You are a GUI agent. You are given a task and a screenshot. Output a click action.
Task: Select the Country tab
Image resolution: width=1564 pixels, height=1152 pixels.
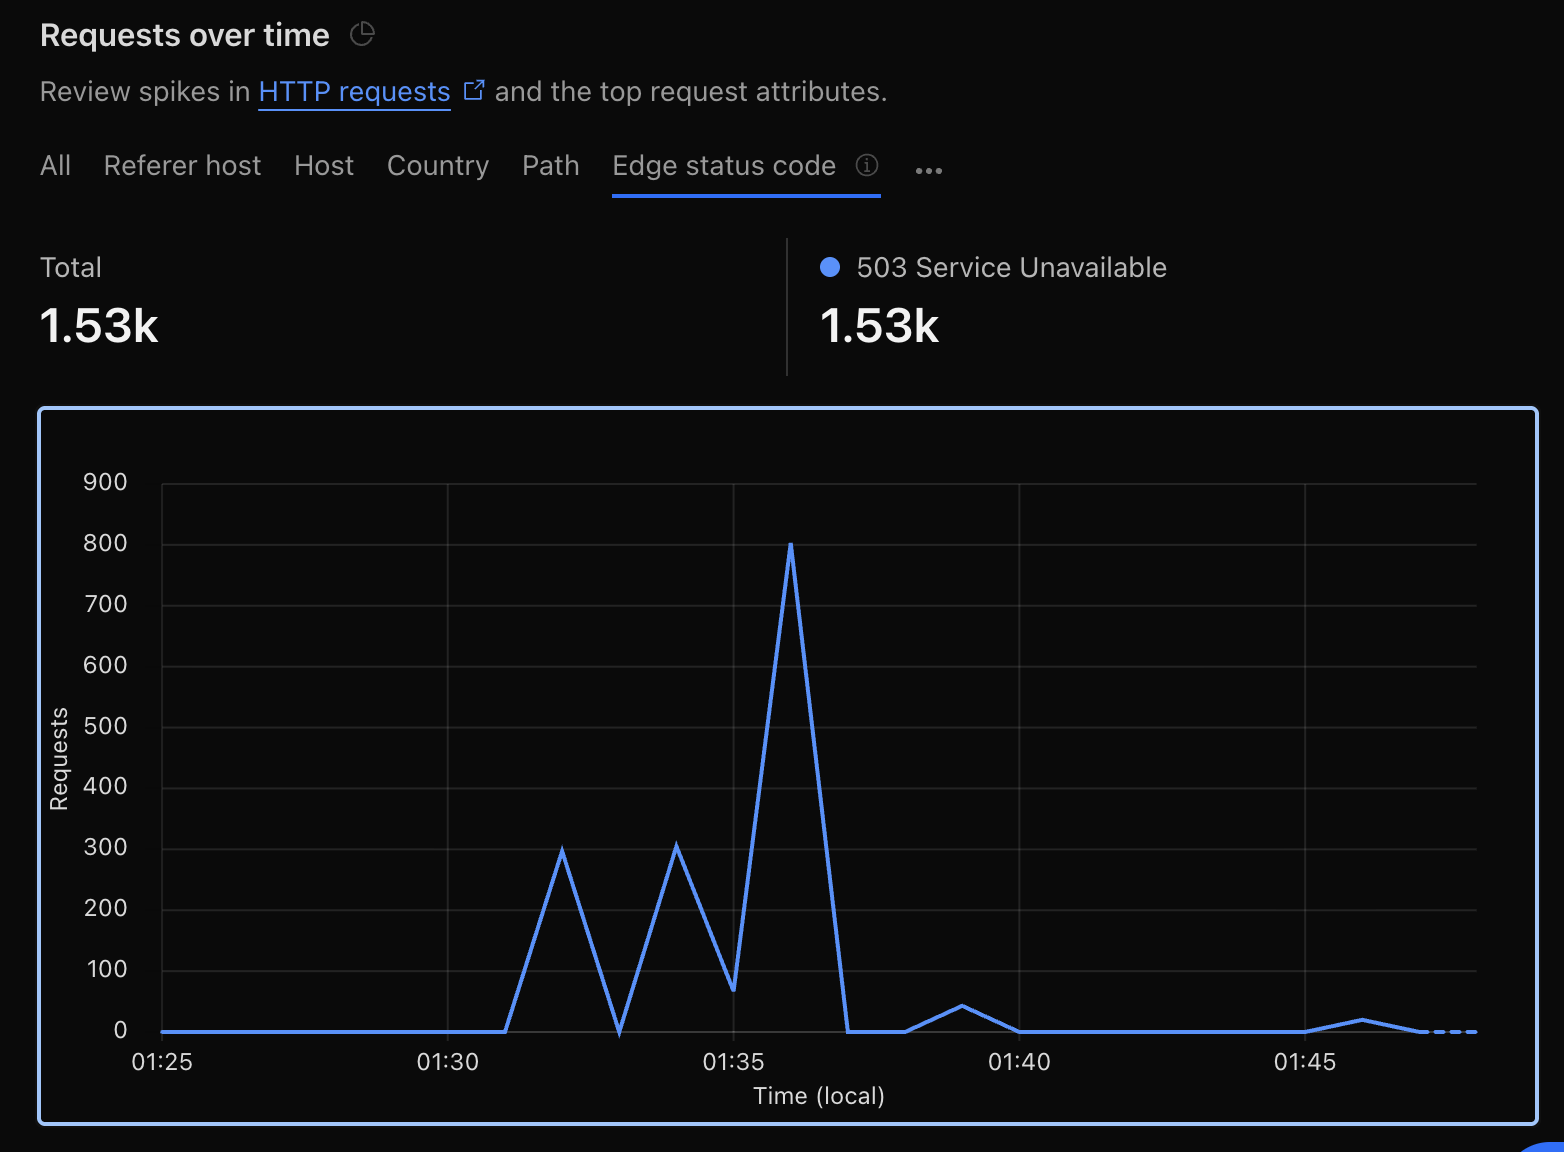[x=438, y=166]
